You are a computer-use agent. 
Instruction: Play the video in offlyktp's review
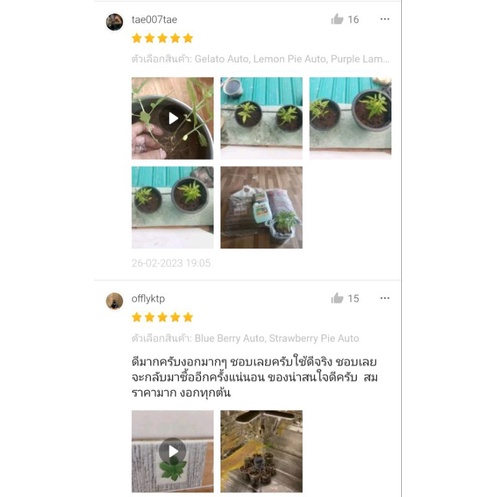click(173, 451)
